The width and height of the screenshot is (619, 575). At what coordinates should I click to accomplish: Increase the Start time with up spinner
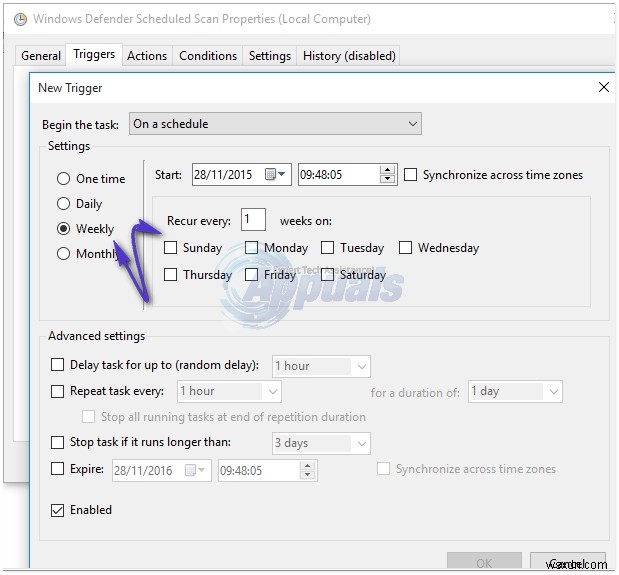pos(387,170)
